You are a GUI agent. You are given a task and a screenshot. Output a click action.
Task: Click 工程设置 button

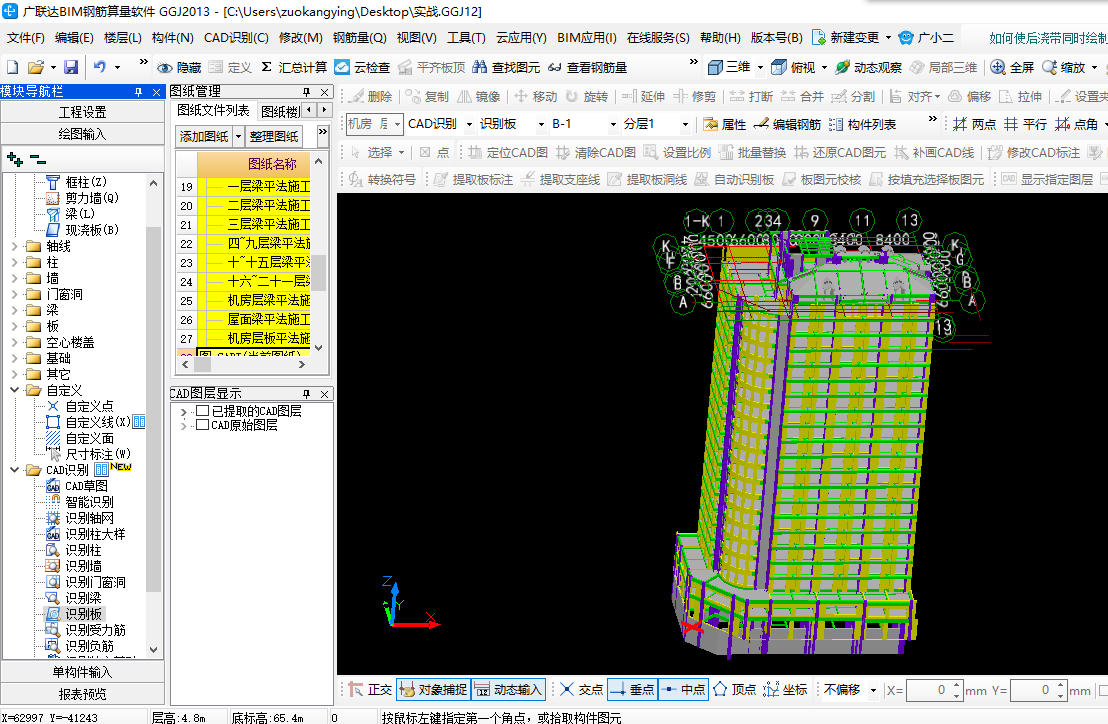[83, 112]
